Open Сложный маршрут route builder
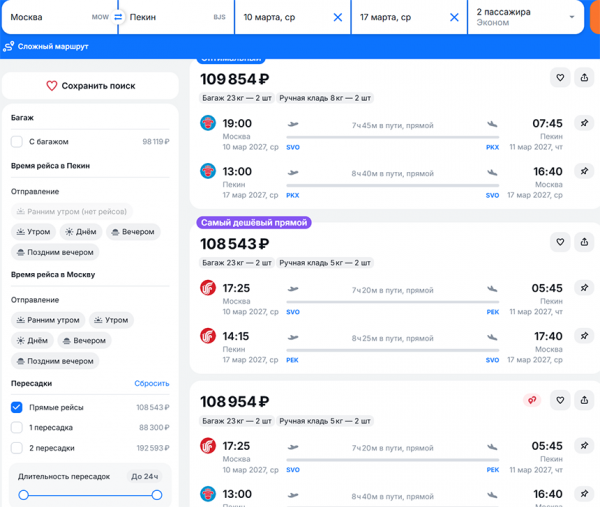 click(x=46, y=47)
